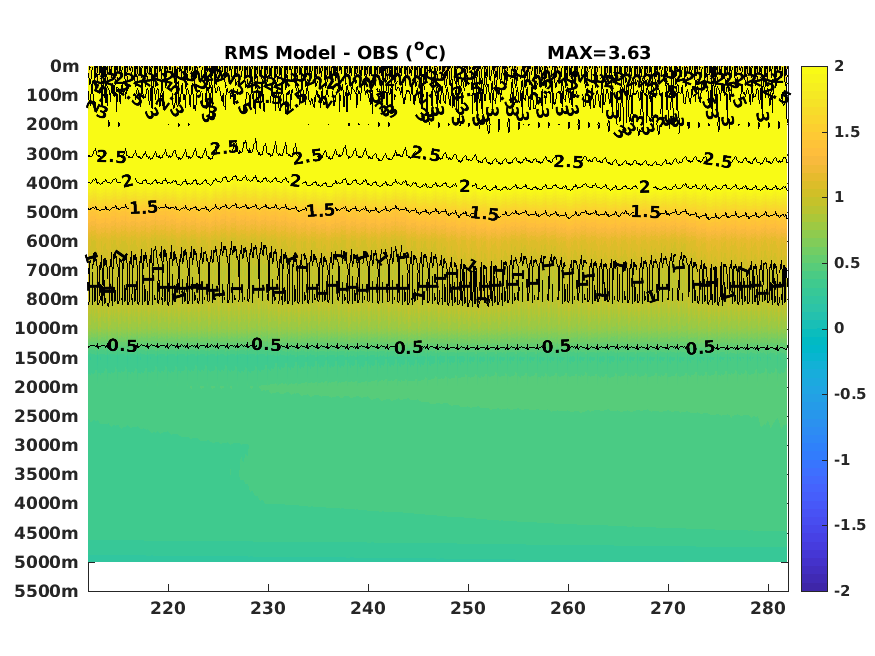Click the y-axis label '1000m'
Image resolution: width=875 pixels, height=656 pixels.
click(47, 328)
